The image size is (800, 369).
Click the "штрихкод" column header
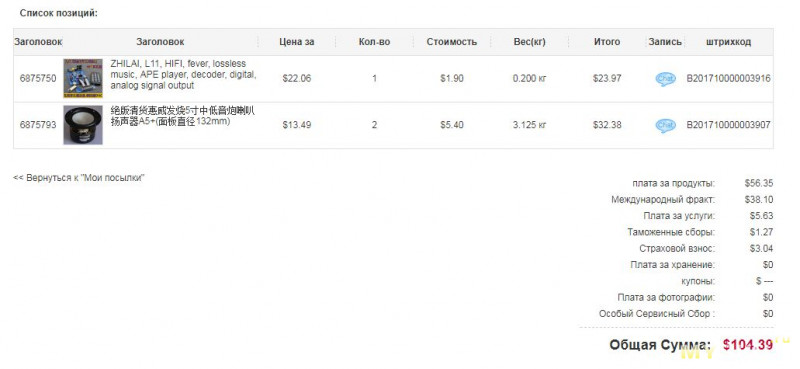tap(729, 42)
